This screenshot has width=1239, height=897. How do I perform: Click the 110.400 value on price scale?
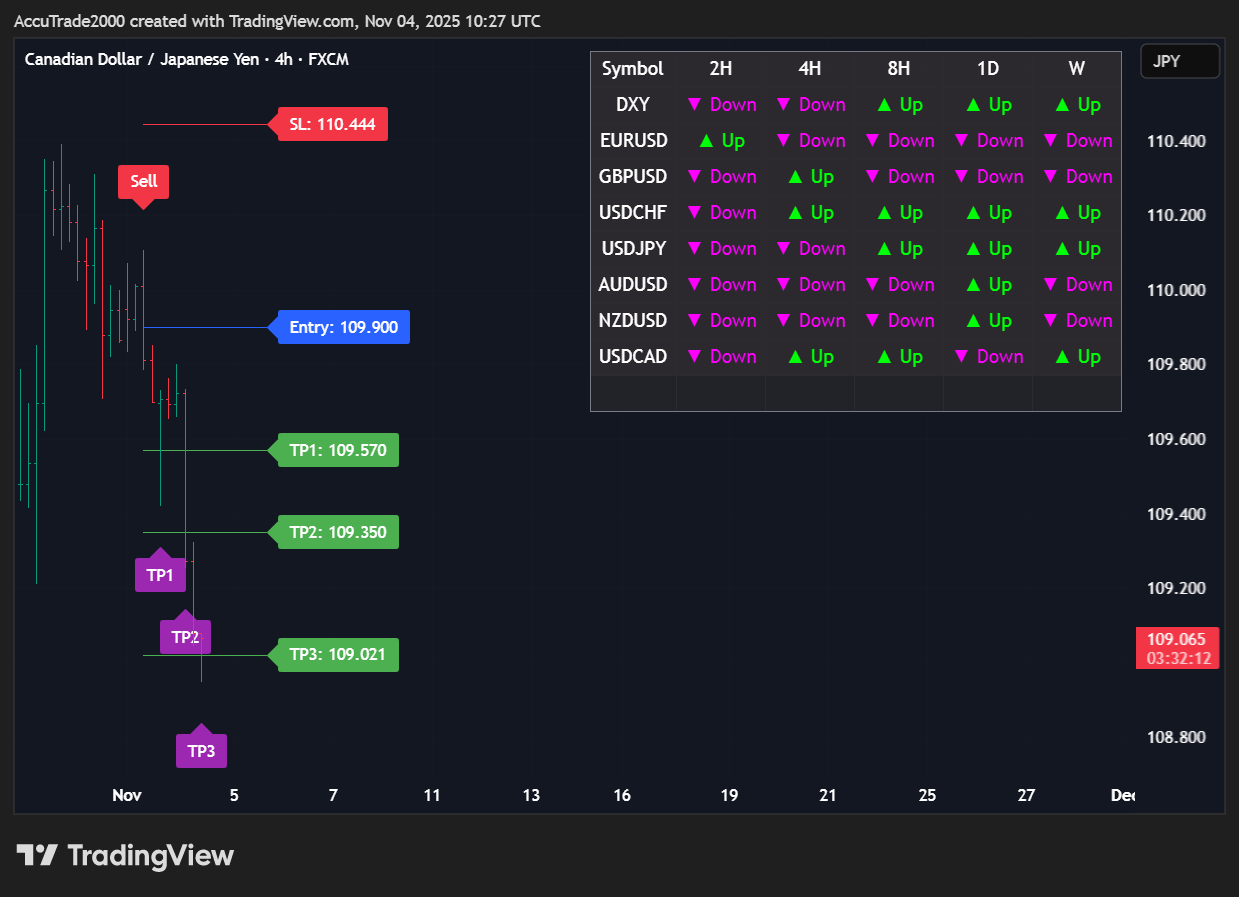[1176, 141]
